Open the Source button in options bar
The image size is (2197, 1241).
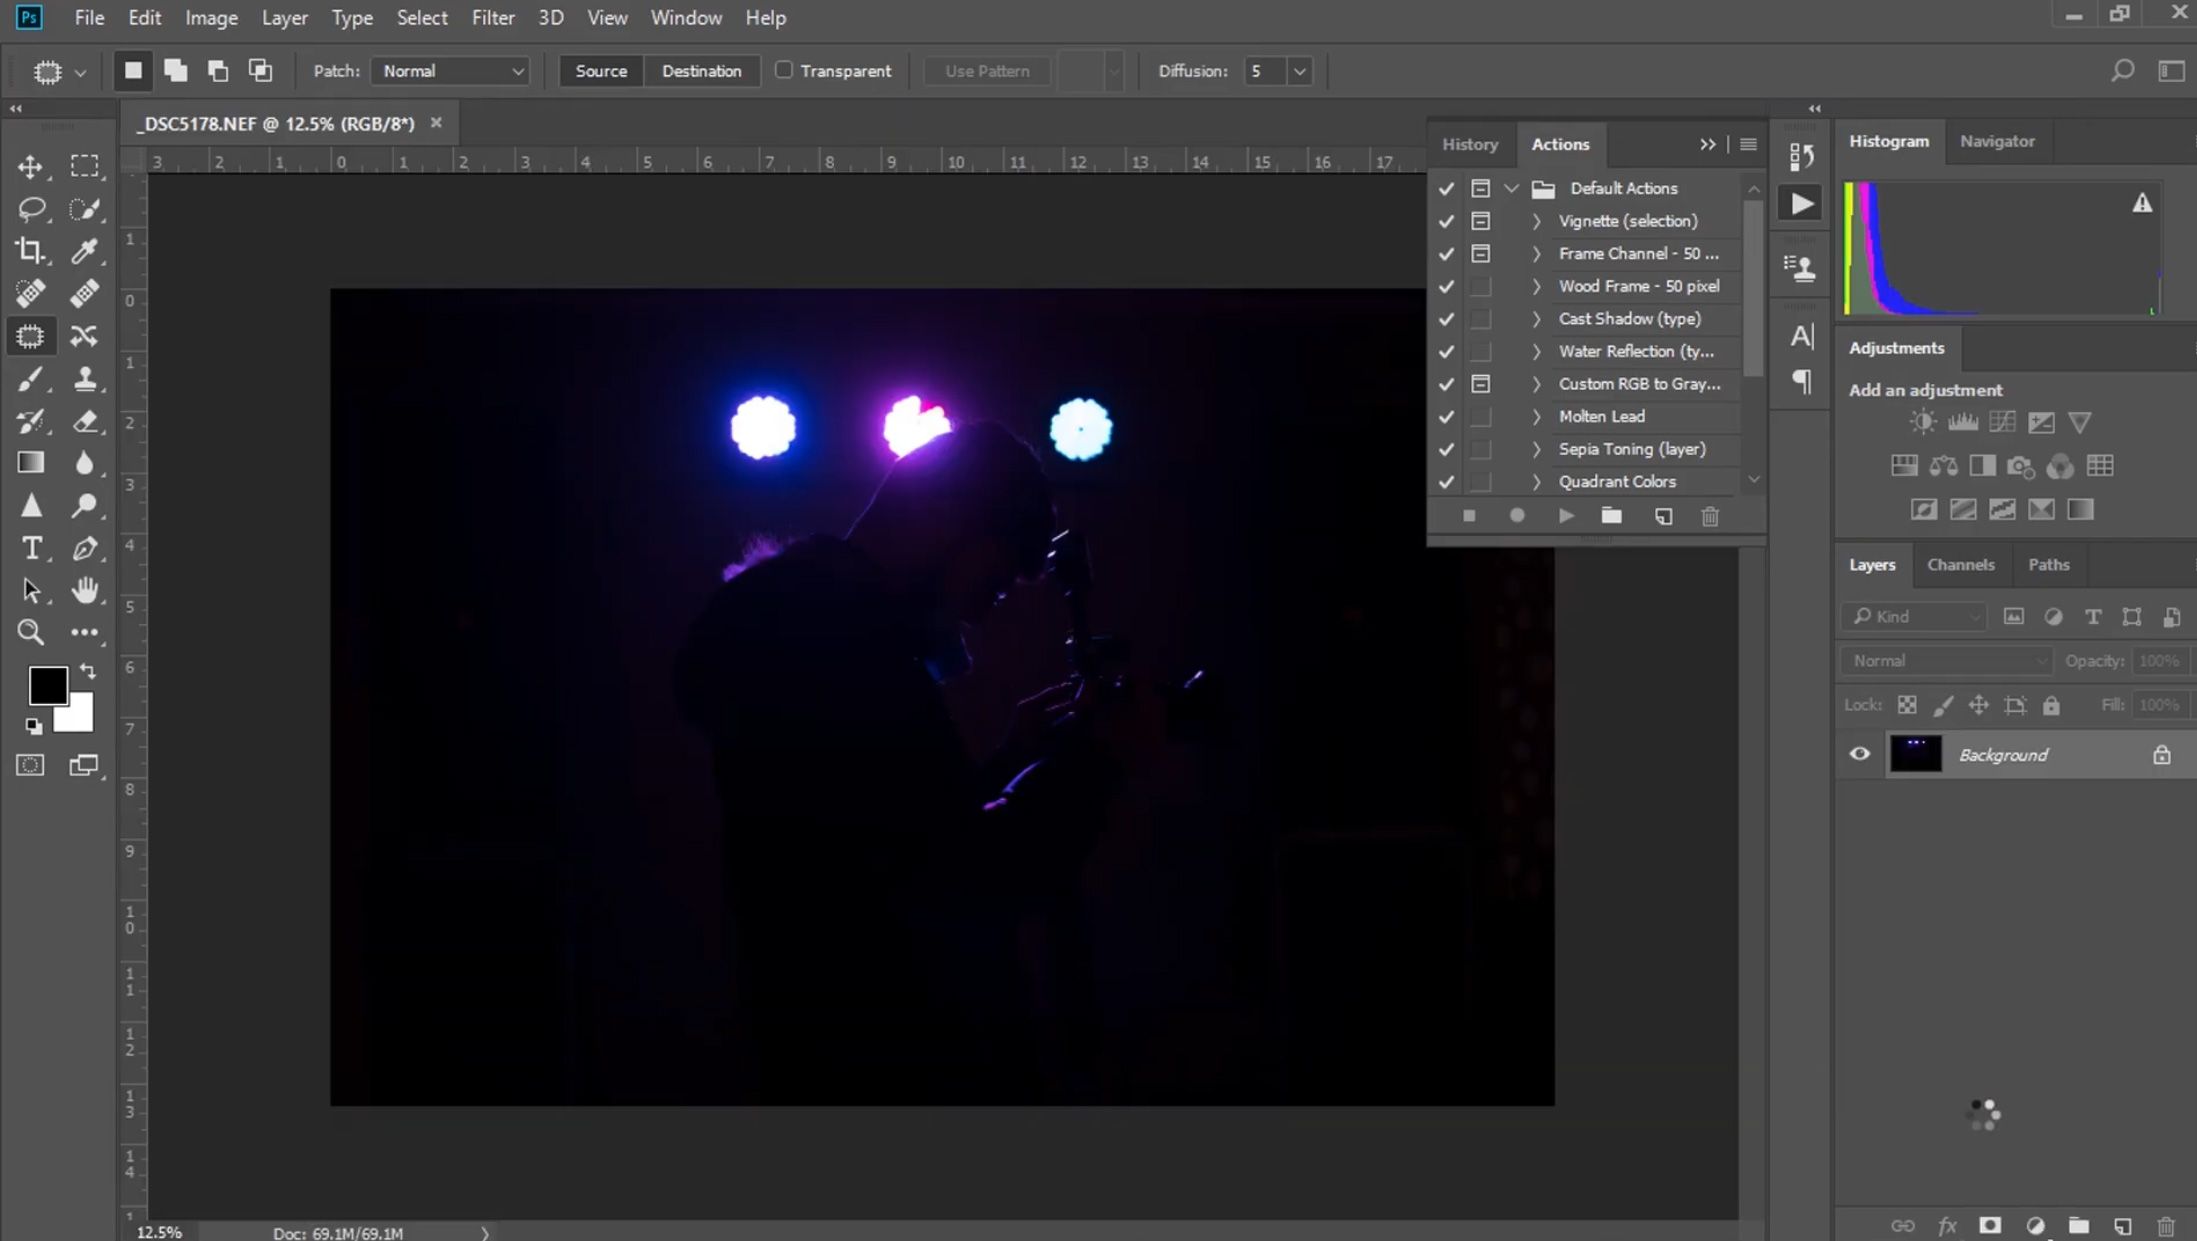[x=599, y=71]
